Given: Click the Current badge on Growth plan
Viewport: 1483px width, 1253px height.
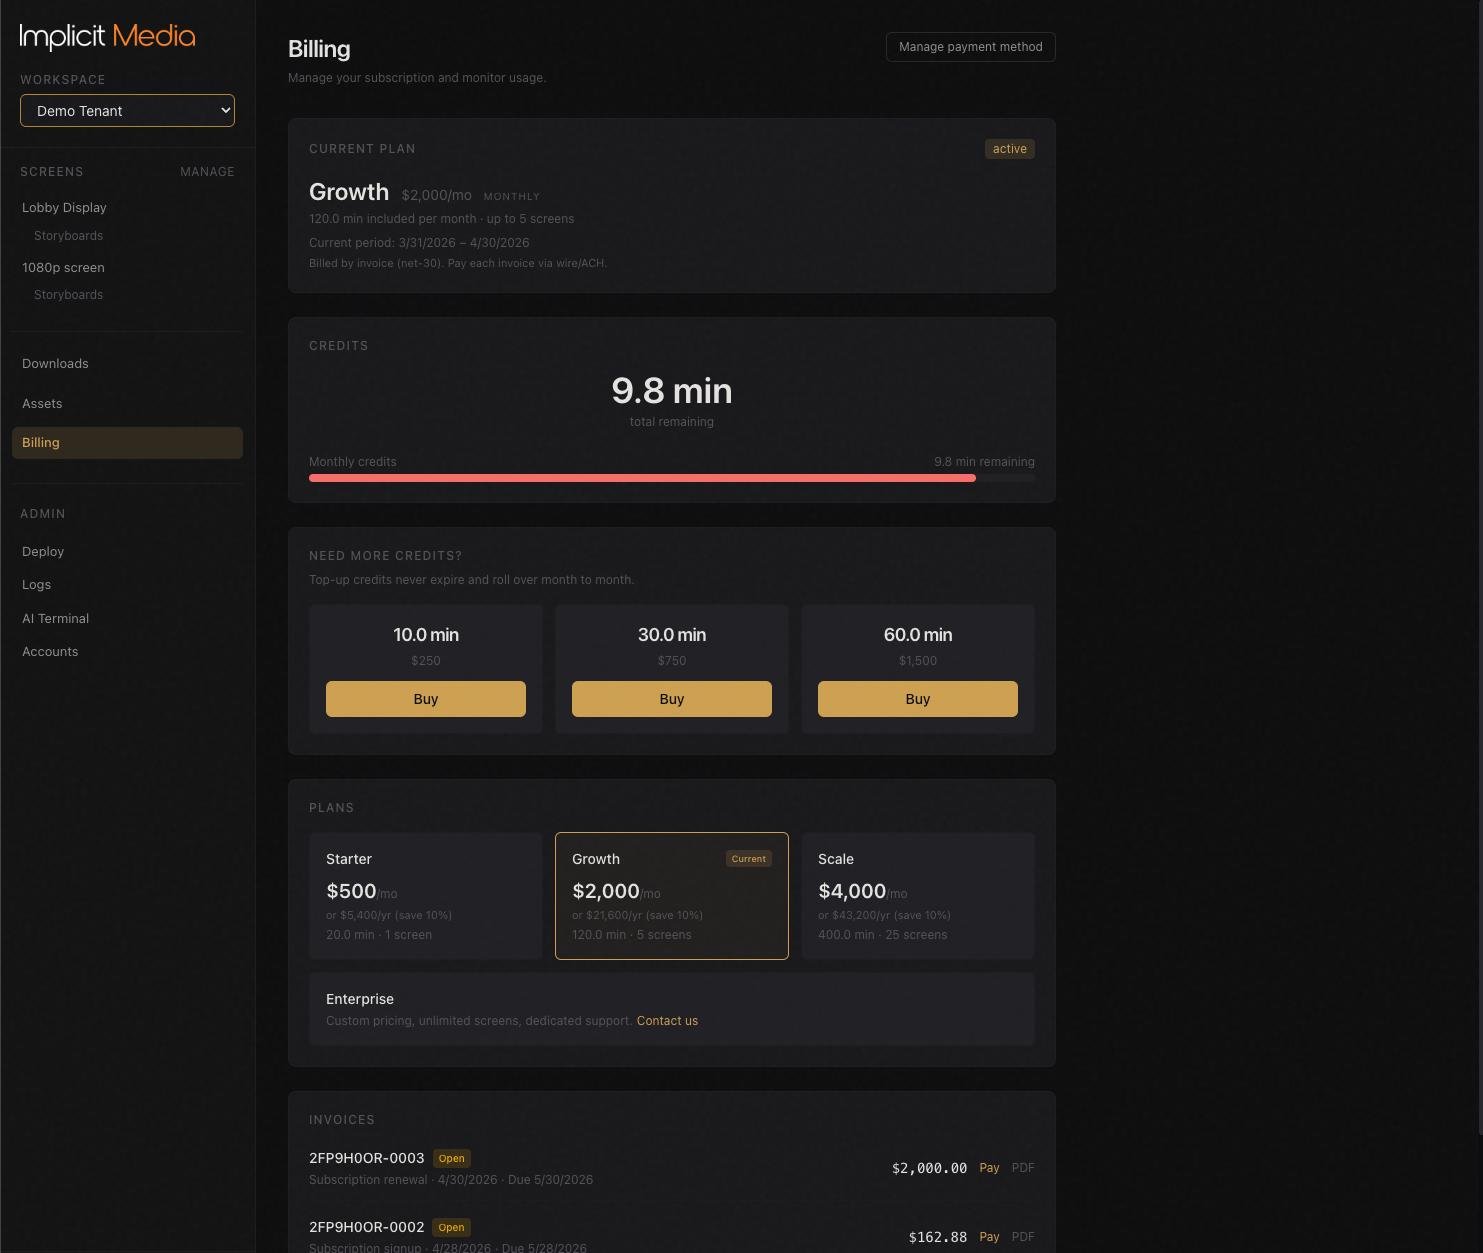Looking at the screenshot, I should 748,859.
